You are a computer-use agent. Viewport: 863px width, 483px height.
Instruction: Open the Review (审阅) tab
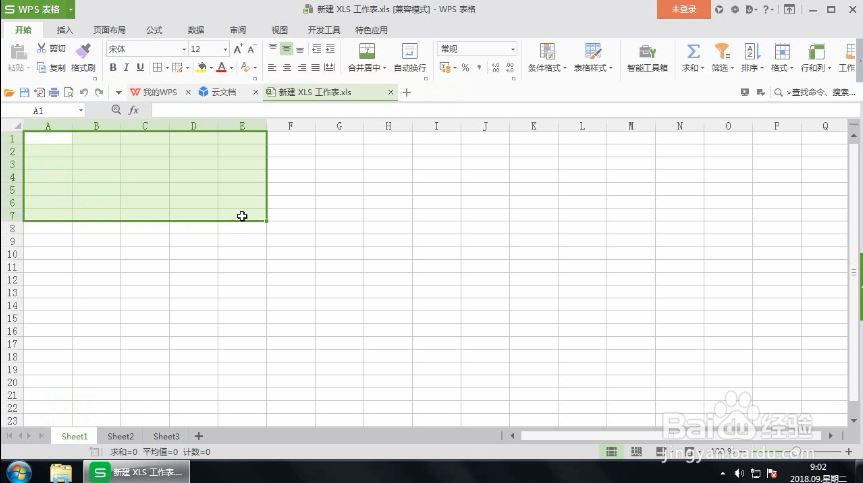tap(238, 30)
